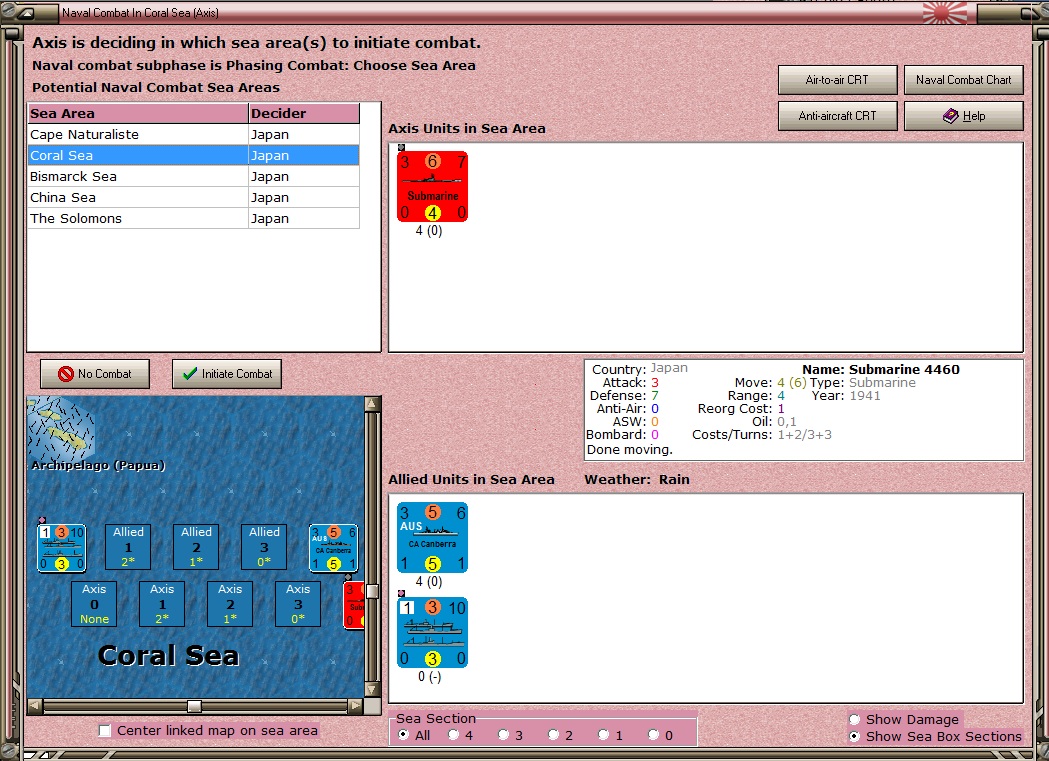This screenshot has height=761, width=1049.
Task: Click the Axis 2 sea box section
Action: tap(230, 604)
